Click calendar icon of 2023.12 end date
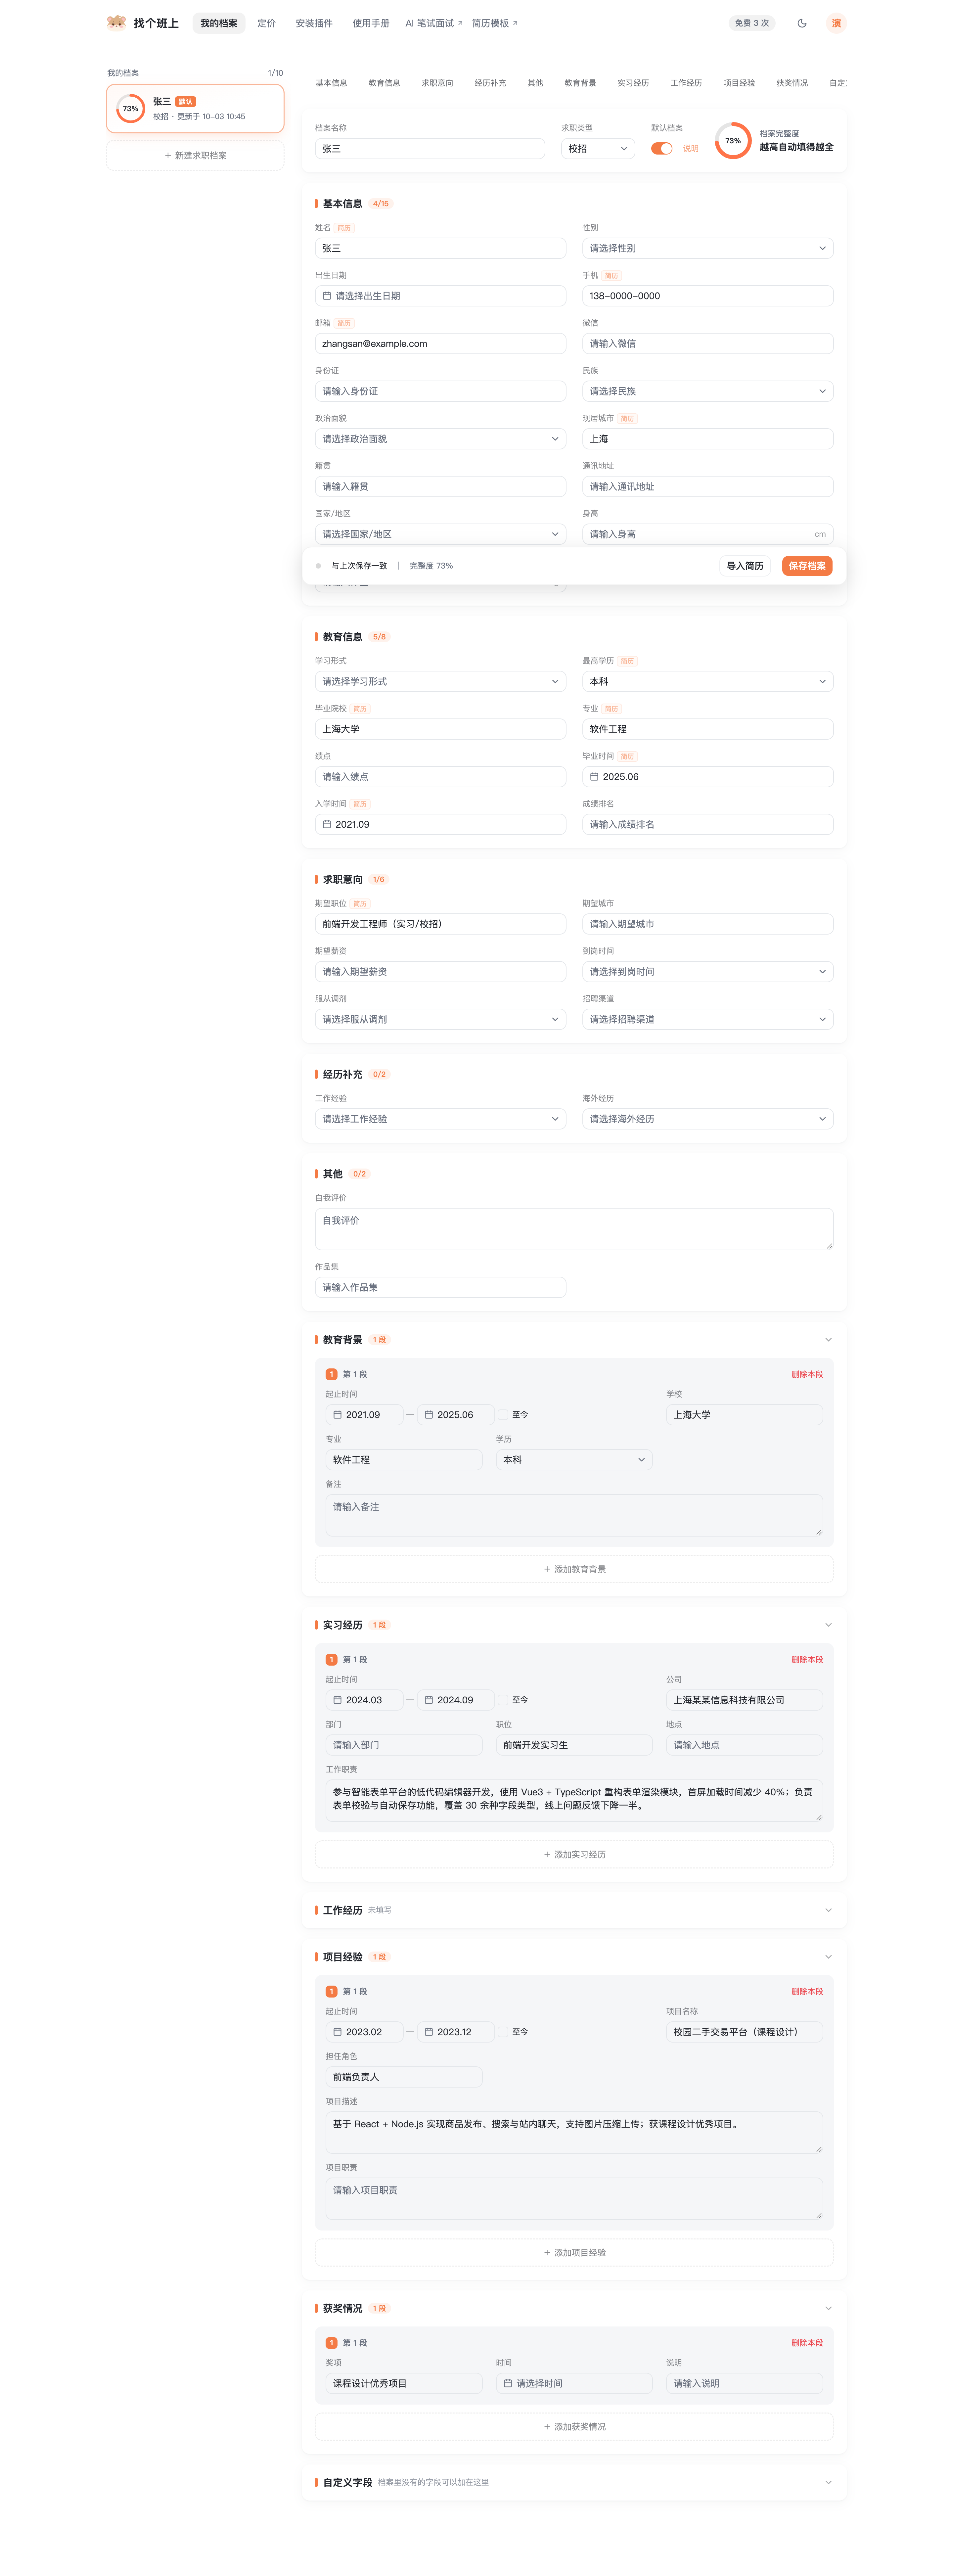Screen dimensions: 953x2576 click(x=429, y=2032)
